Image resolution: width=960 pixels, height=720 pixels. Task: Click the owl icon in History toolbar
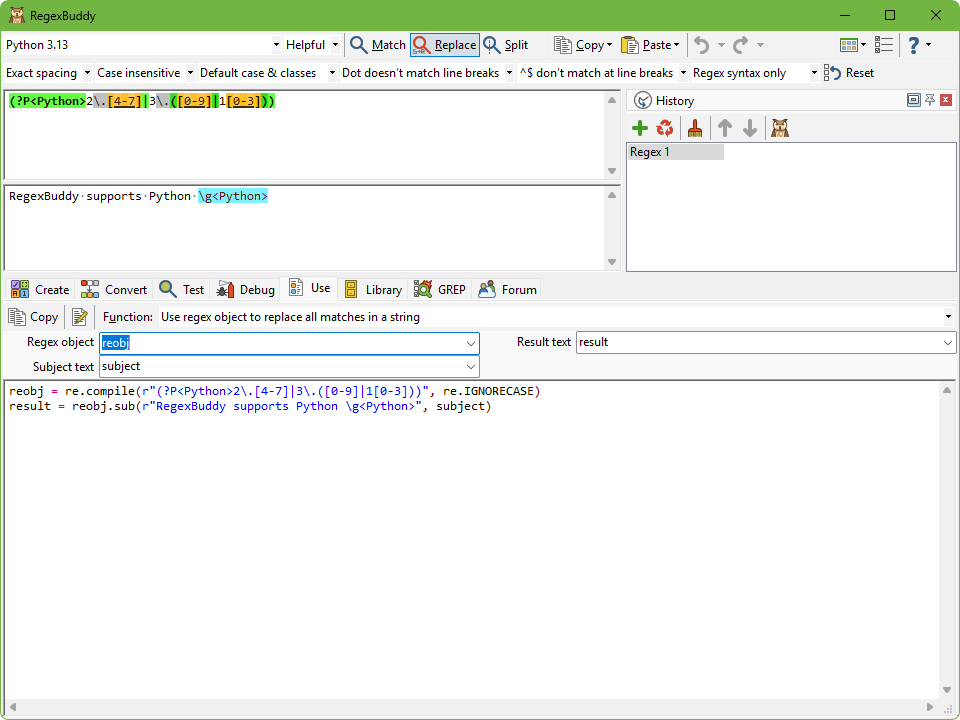(x=780, y=128)
